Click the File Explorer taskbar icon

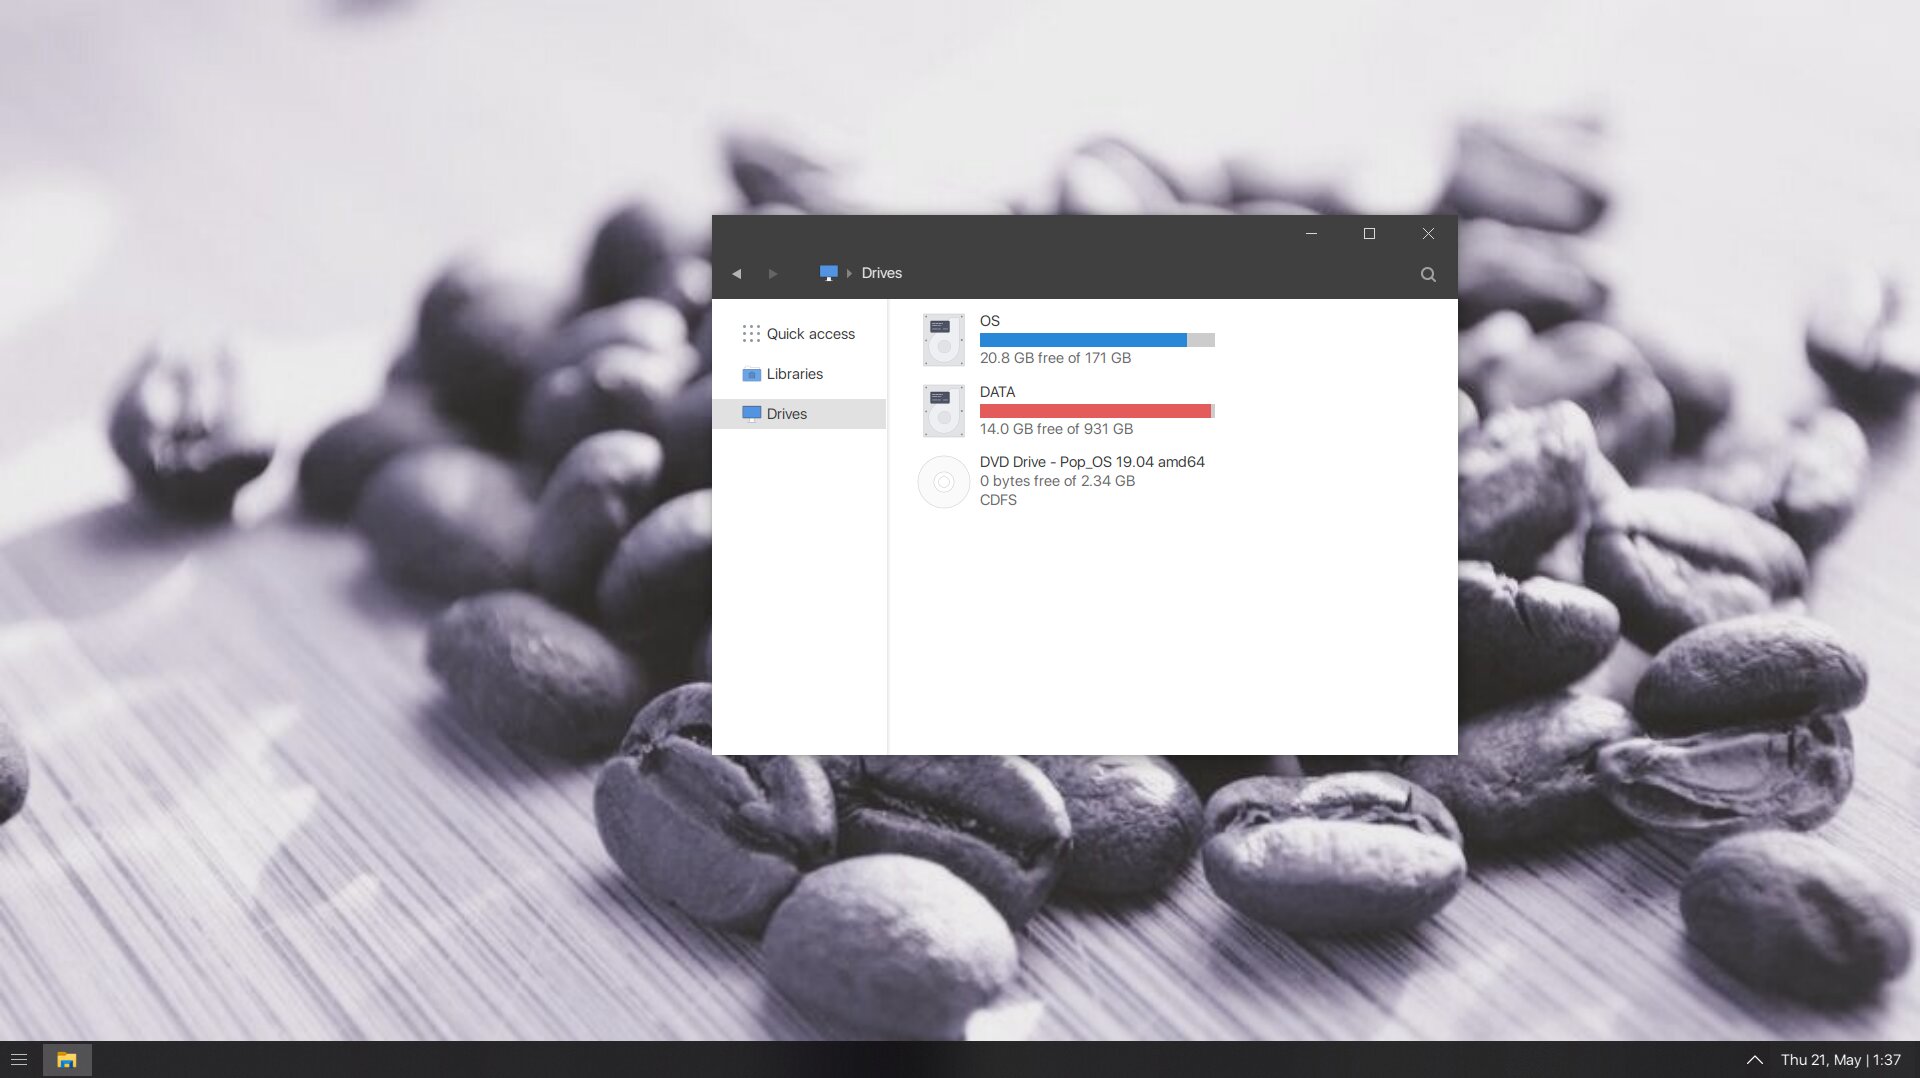67,1060
